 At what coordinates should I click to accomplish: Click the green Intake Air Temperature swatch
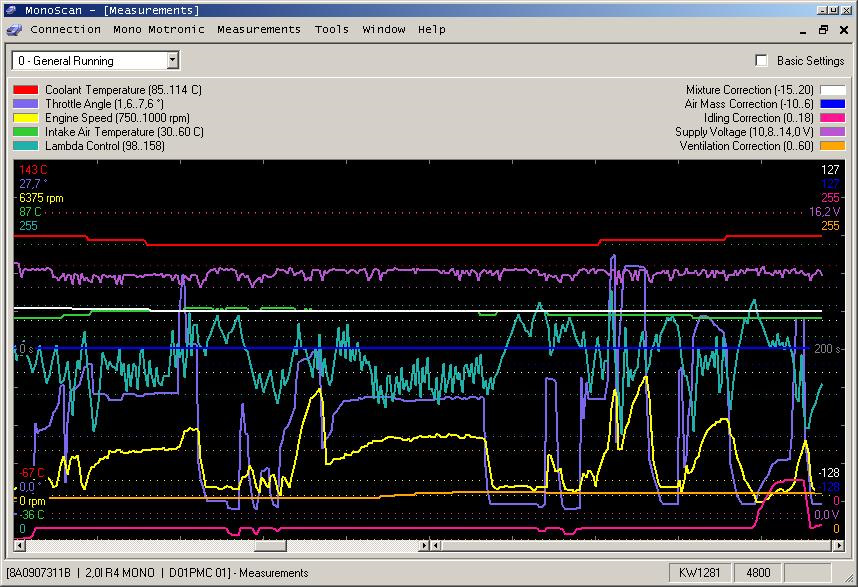click(26, 132)
